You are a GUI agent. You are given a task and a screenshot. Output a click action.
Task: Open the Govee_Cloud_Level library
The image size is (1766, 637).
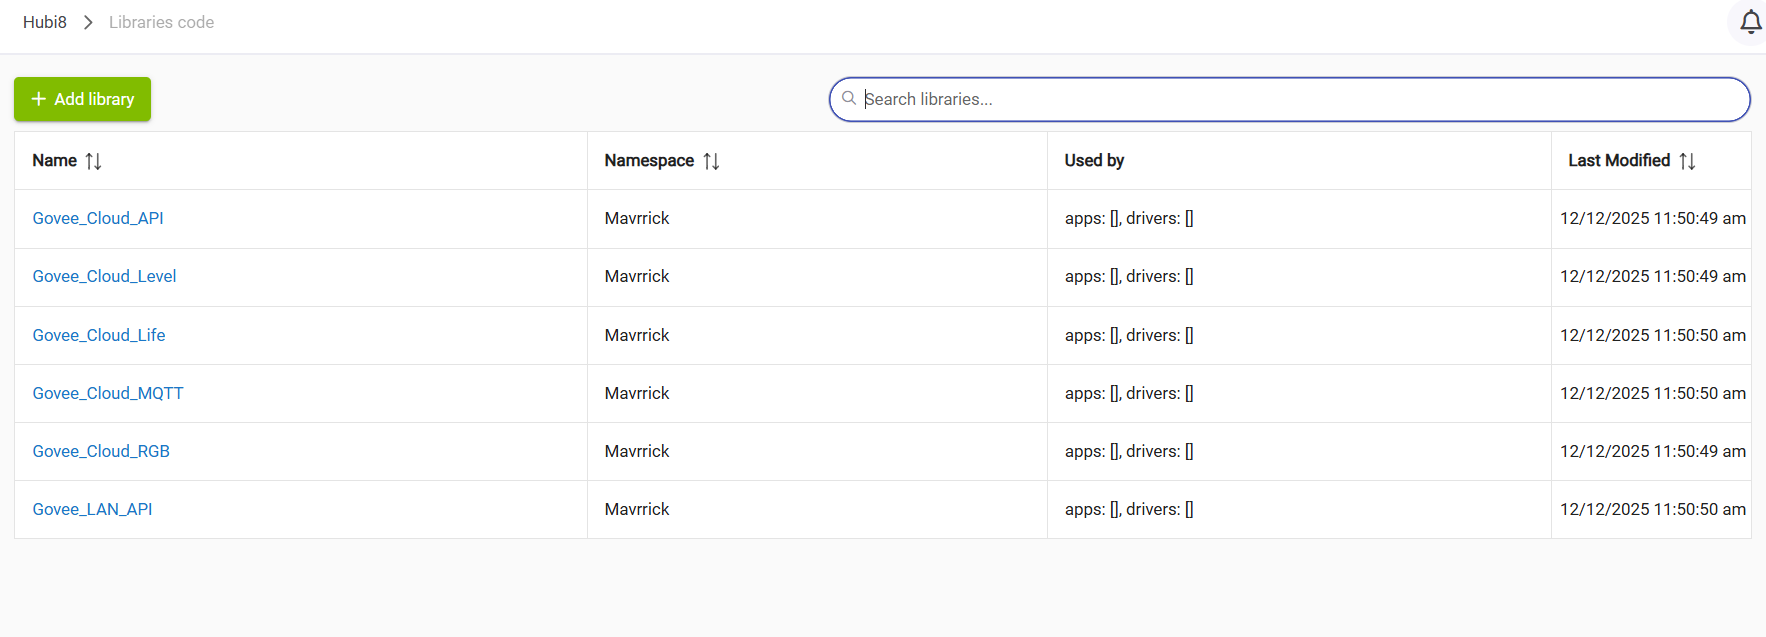[x=104, y=276]
